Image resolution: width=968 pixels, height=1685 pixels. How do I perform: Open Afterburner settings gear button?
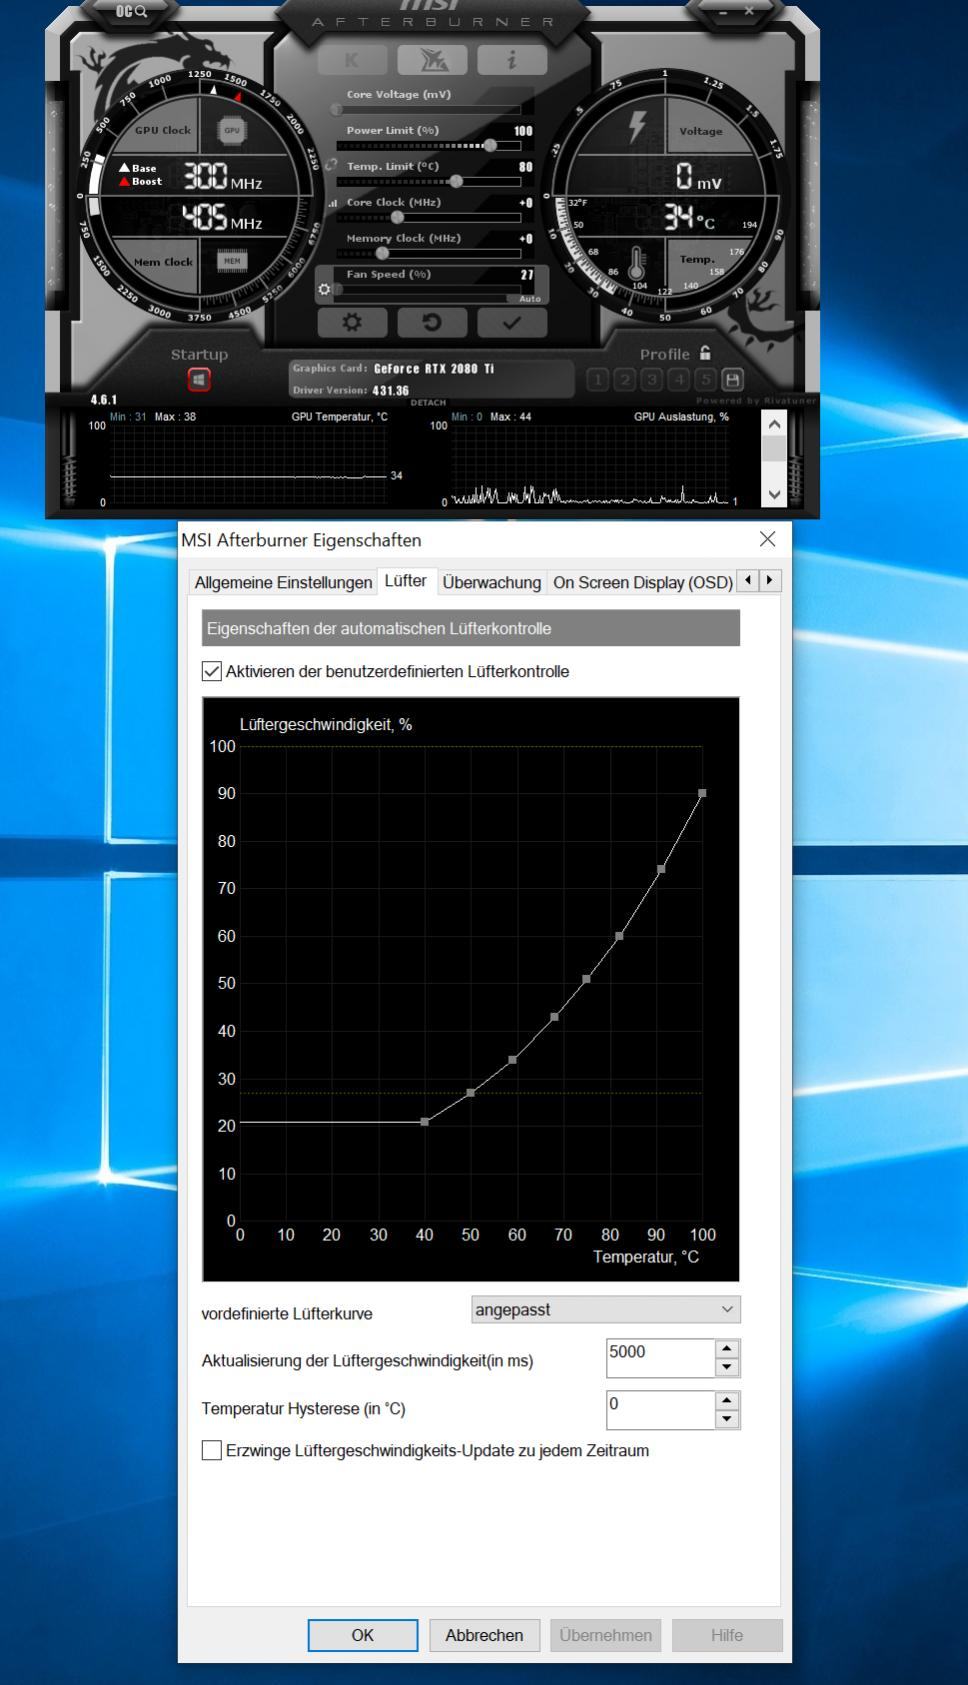coord(352,323)
